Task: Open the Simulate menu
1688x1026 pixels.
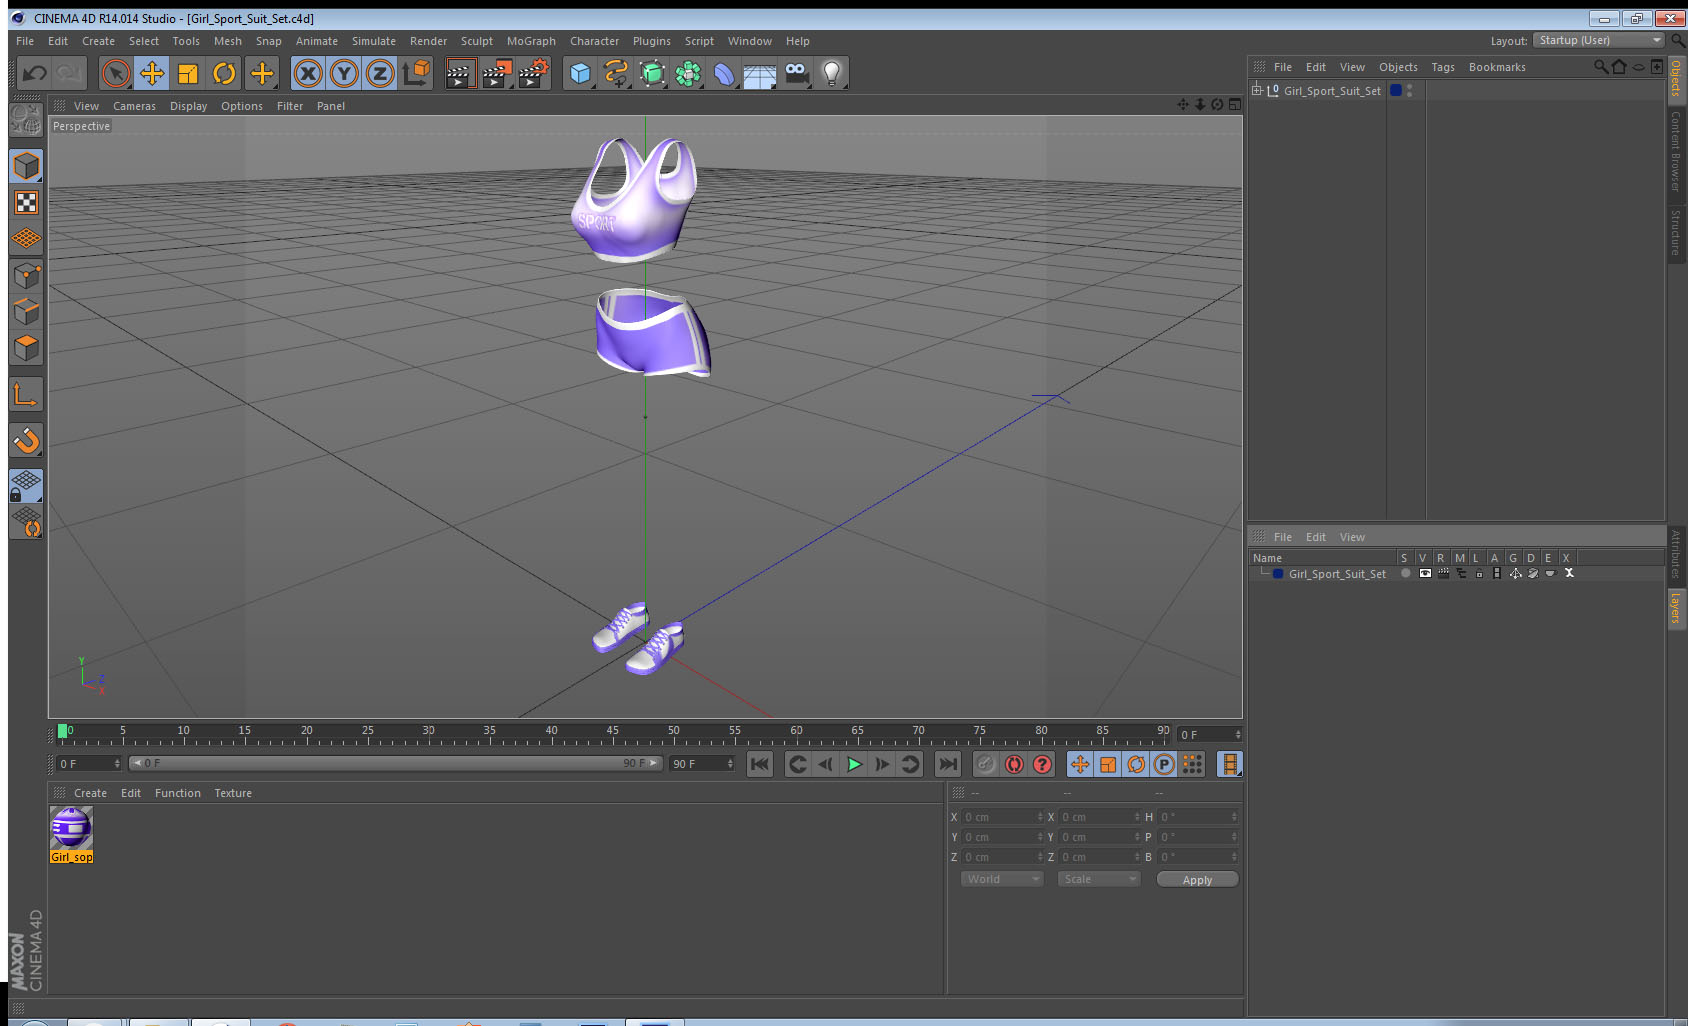Action: click(x=373, y=41)
